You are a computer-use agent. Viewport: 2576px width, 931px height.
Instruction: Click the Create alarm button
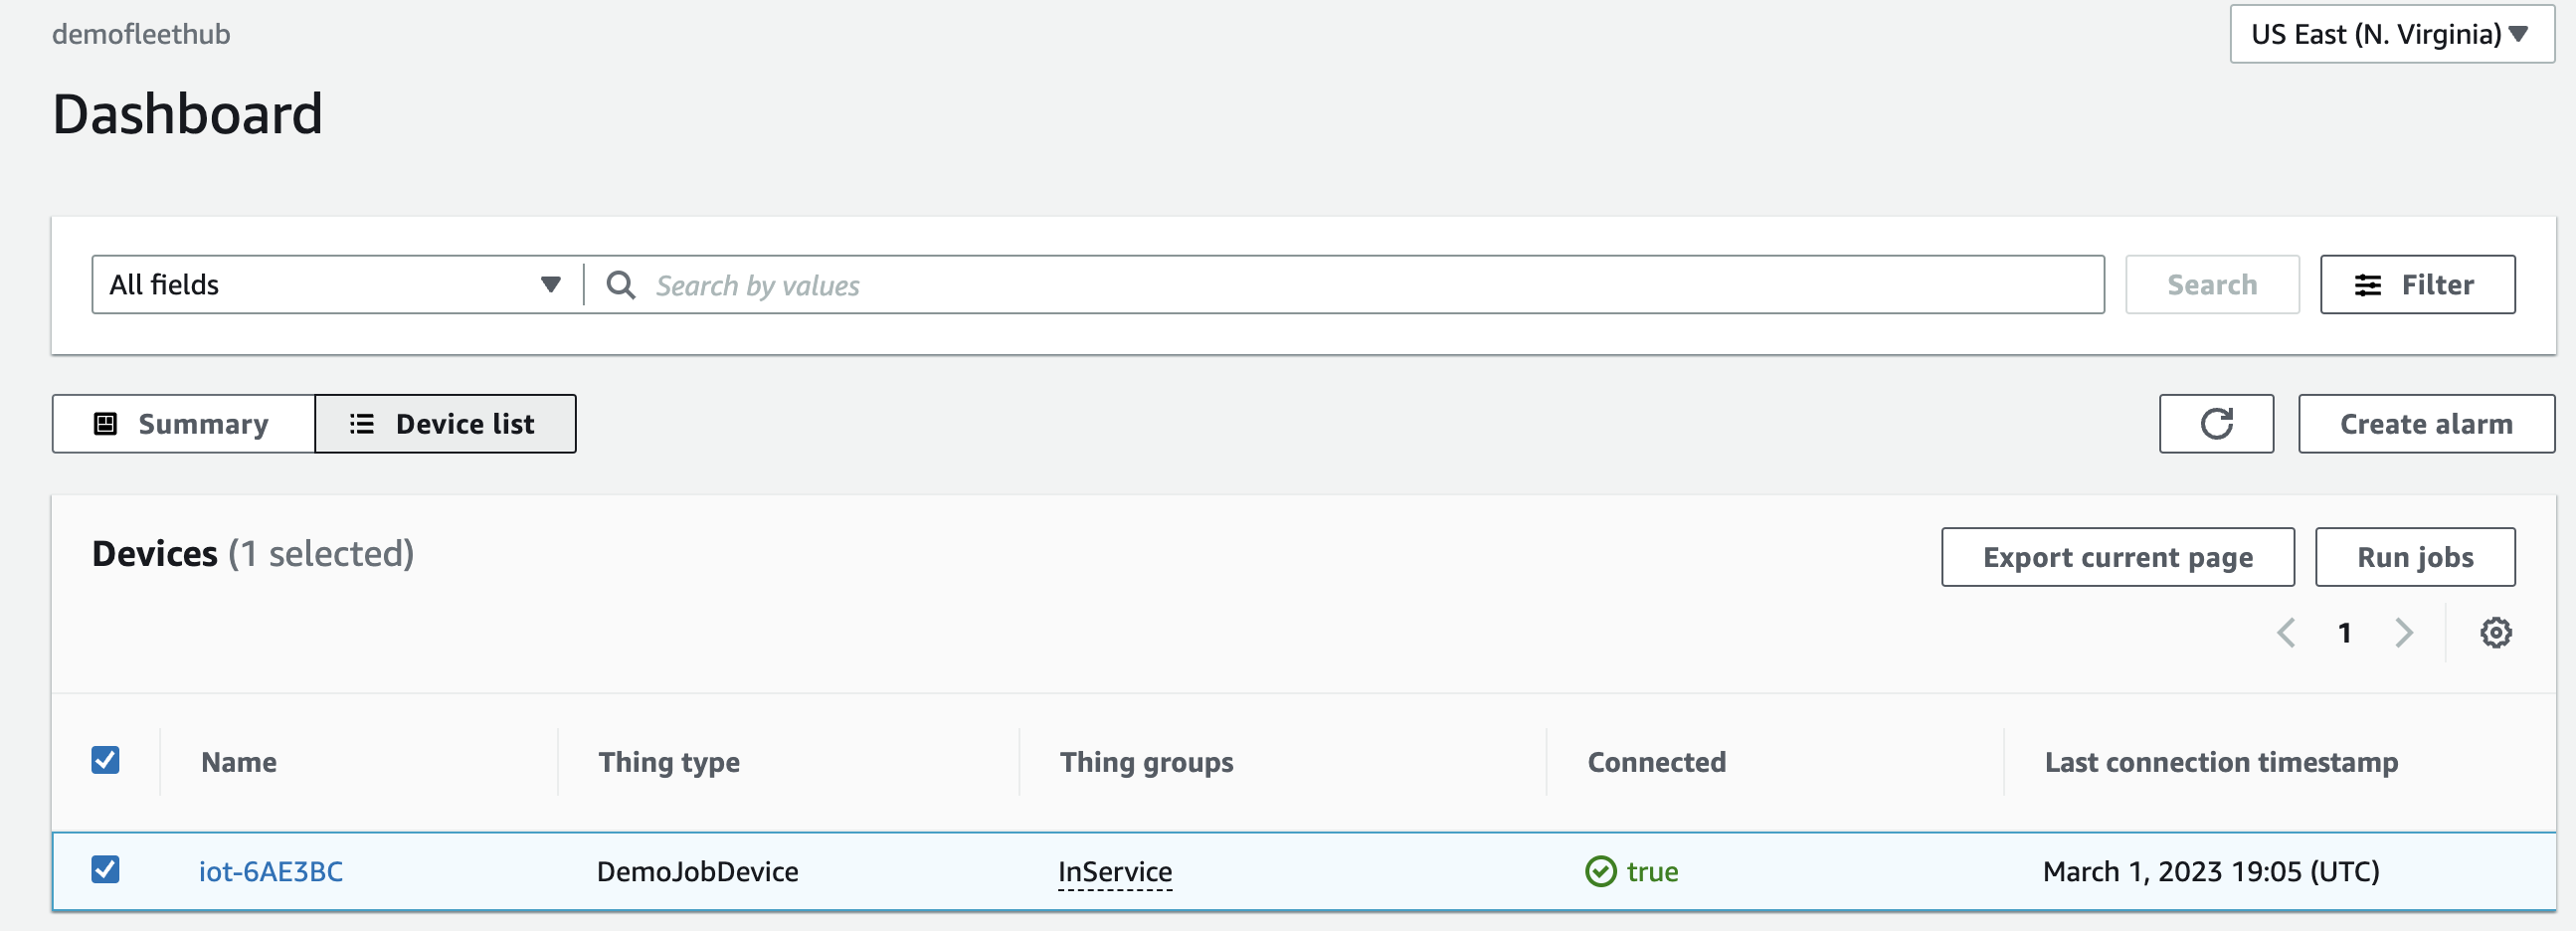2426,423
